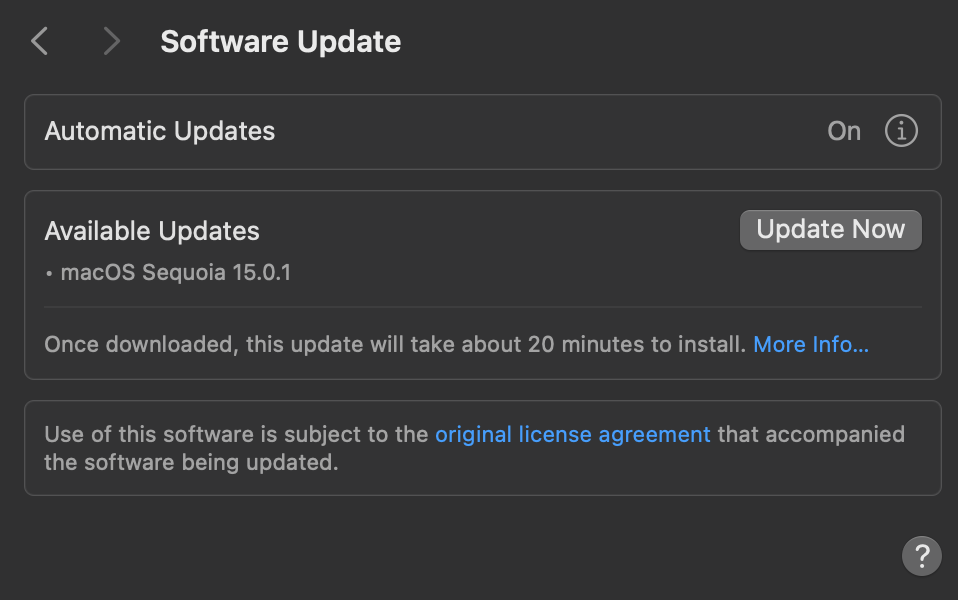Screen dimensions: 958x600
Task: Click "the software being updated." text line
Action: [191, 463]
